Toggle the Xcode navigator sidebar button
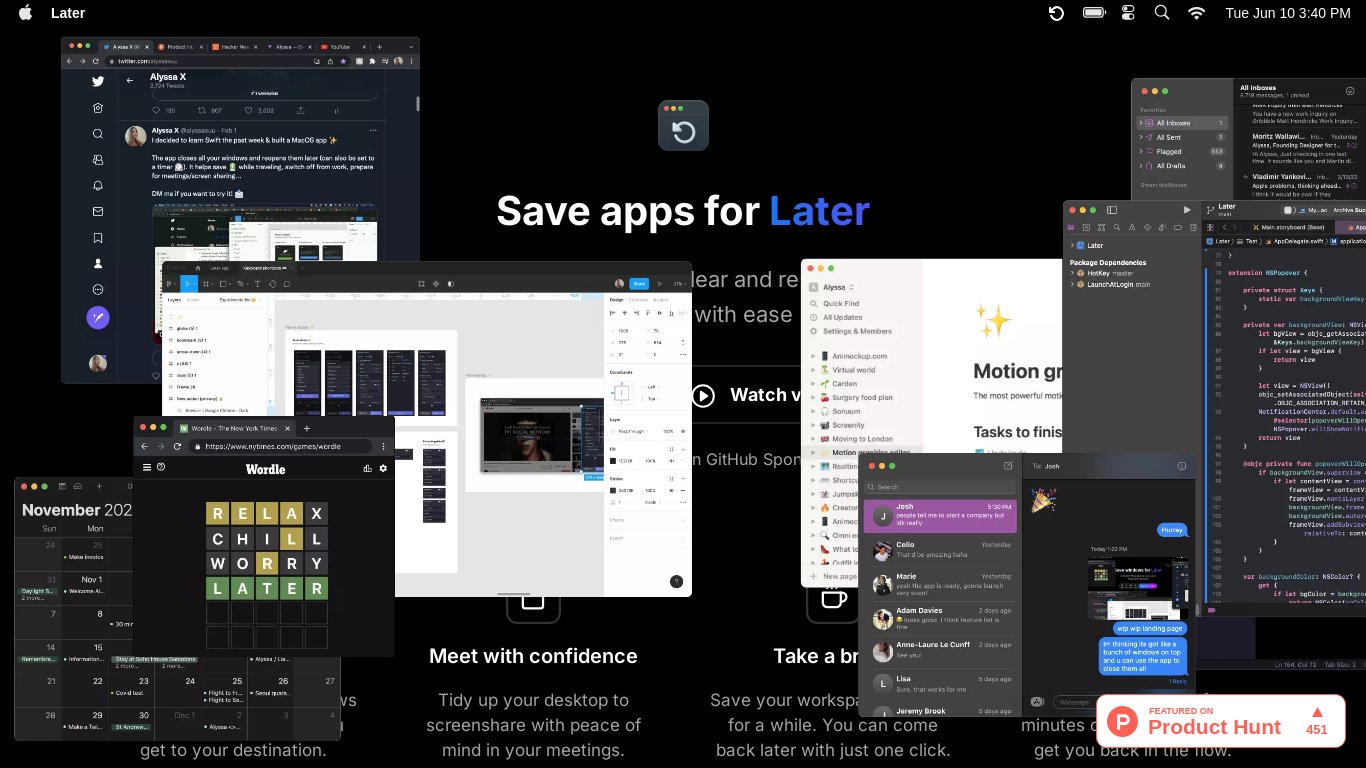Screen dimensions: 1366x768 tap(1111, 210)
